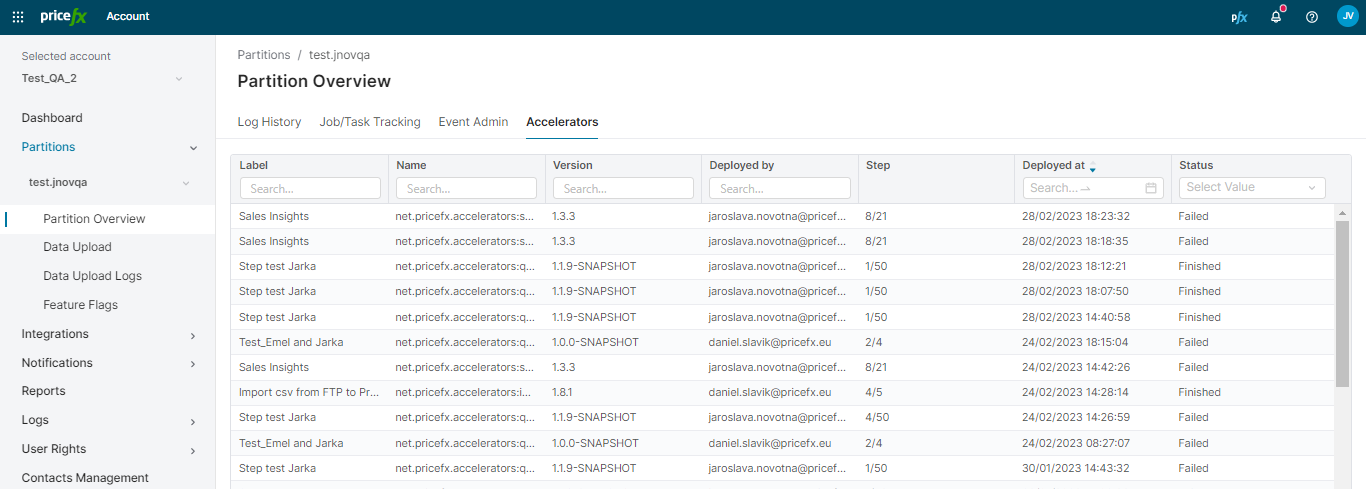Open the JV user avatar menu
The height and width of the screenshot is (489, 1366).
tap(1347, 16)
